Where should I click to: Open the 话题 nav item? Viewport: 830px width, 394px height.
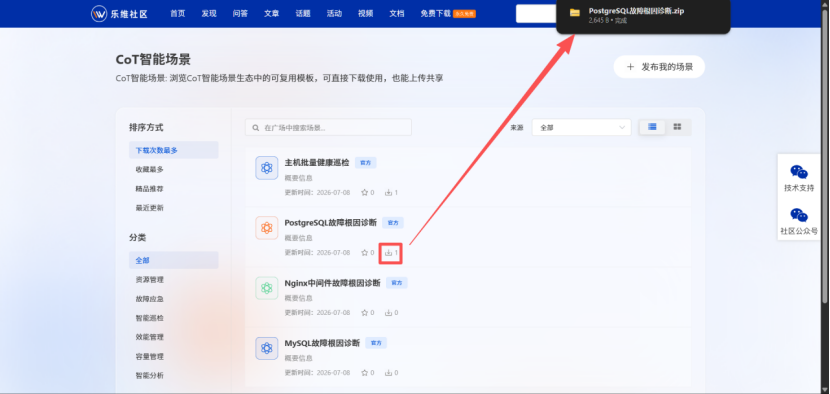point(303,14)
